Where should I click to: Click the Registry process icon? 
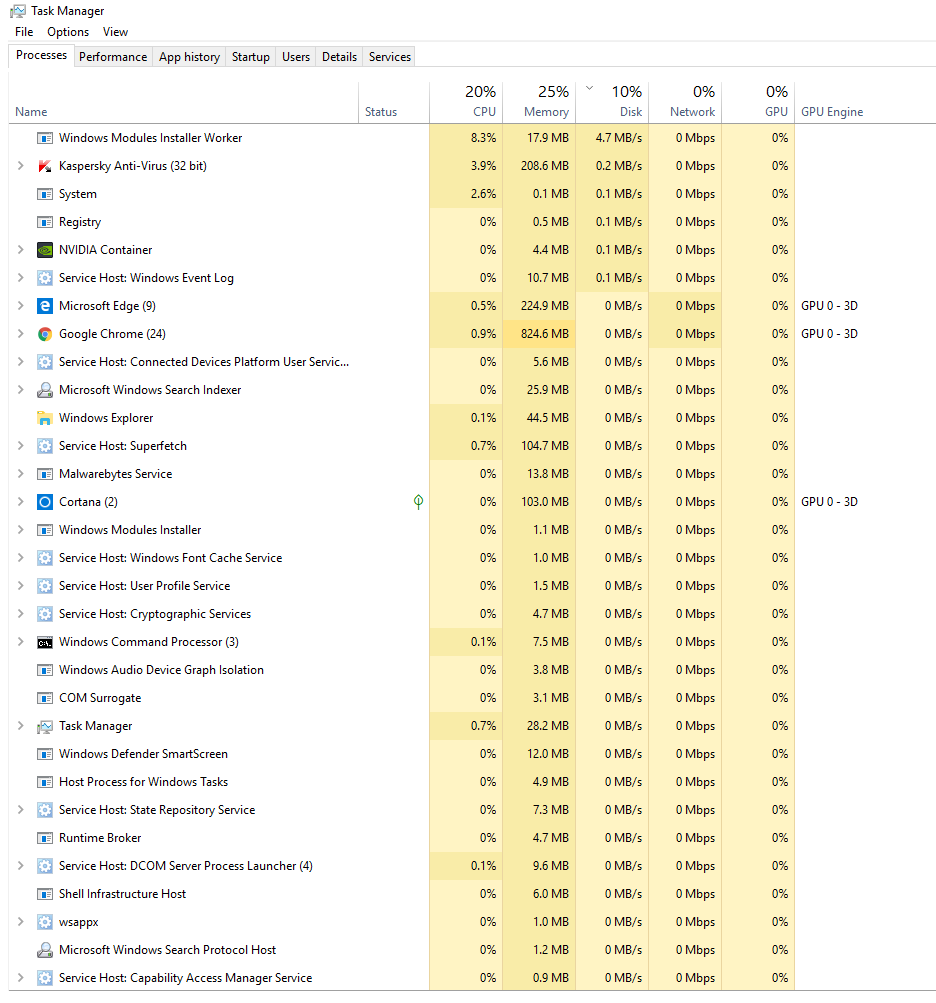(x=45, y=222)
